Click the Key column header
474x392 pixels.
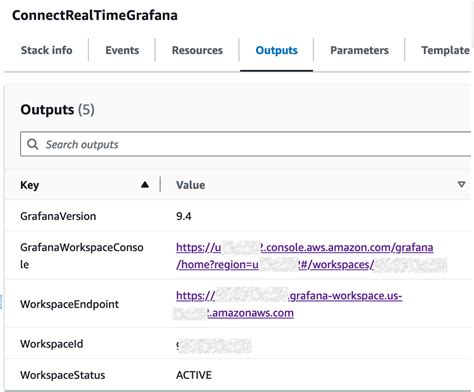point(30,185)
